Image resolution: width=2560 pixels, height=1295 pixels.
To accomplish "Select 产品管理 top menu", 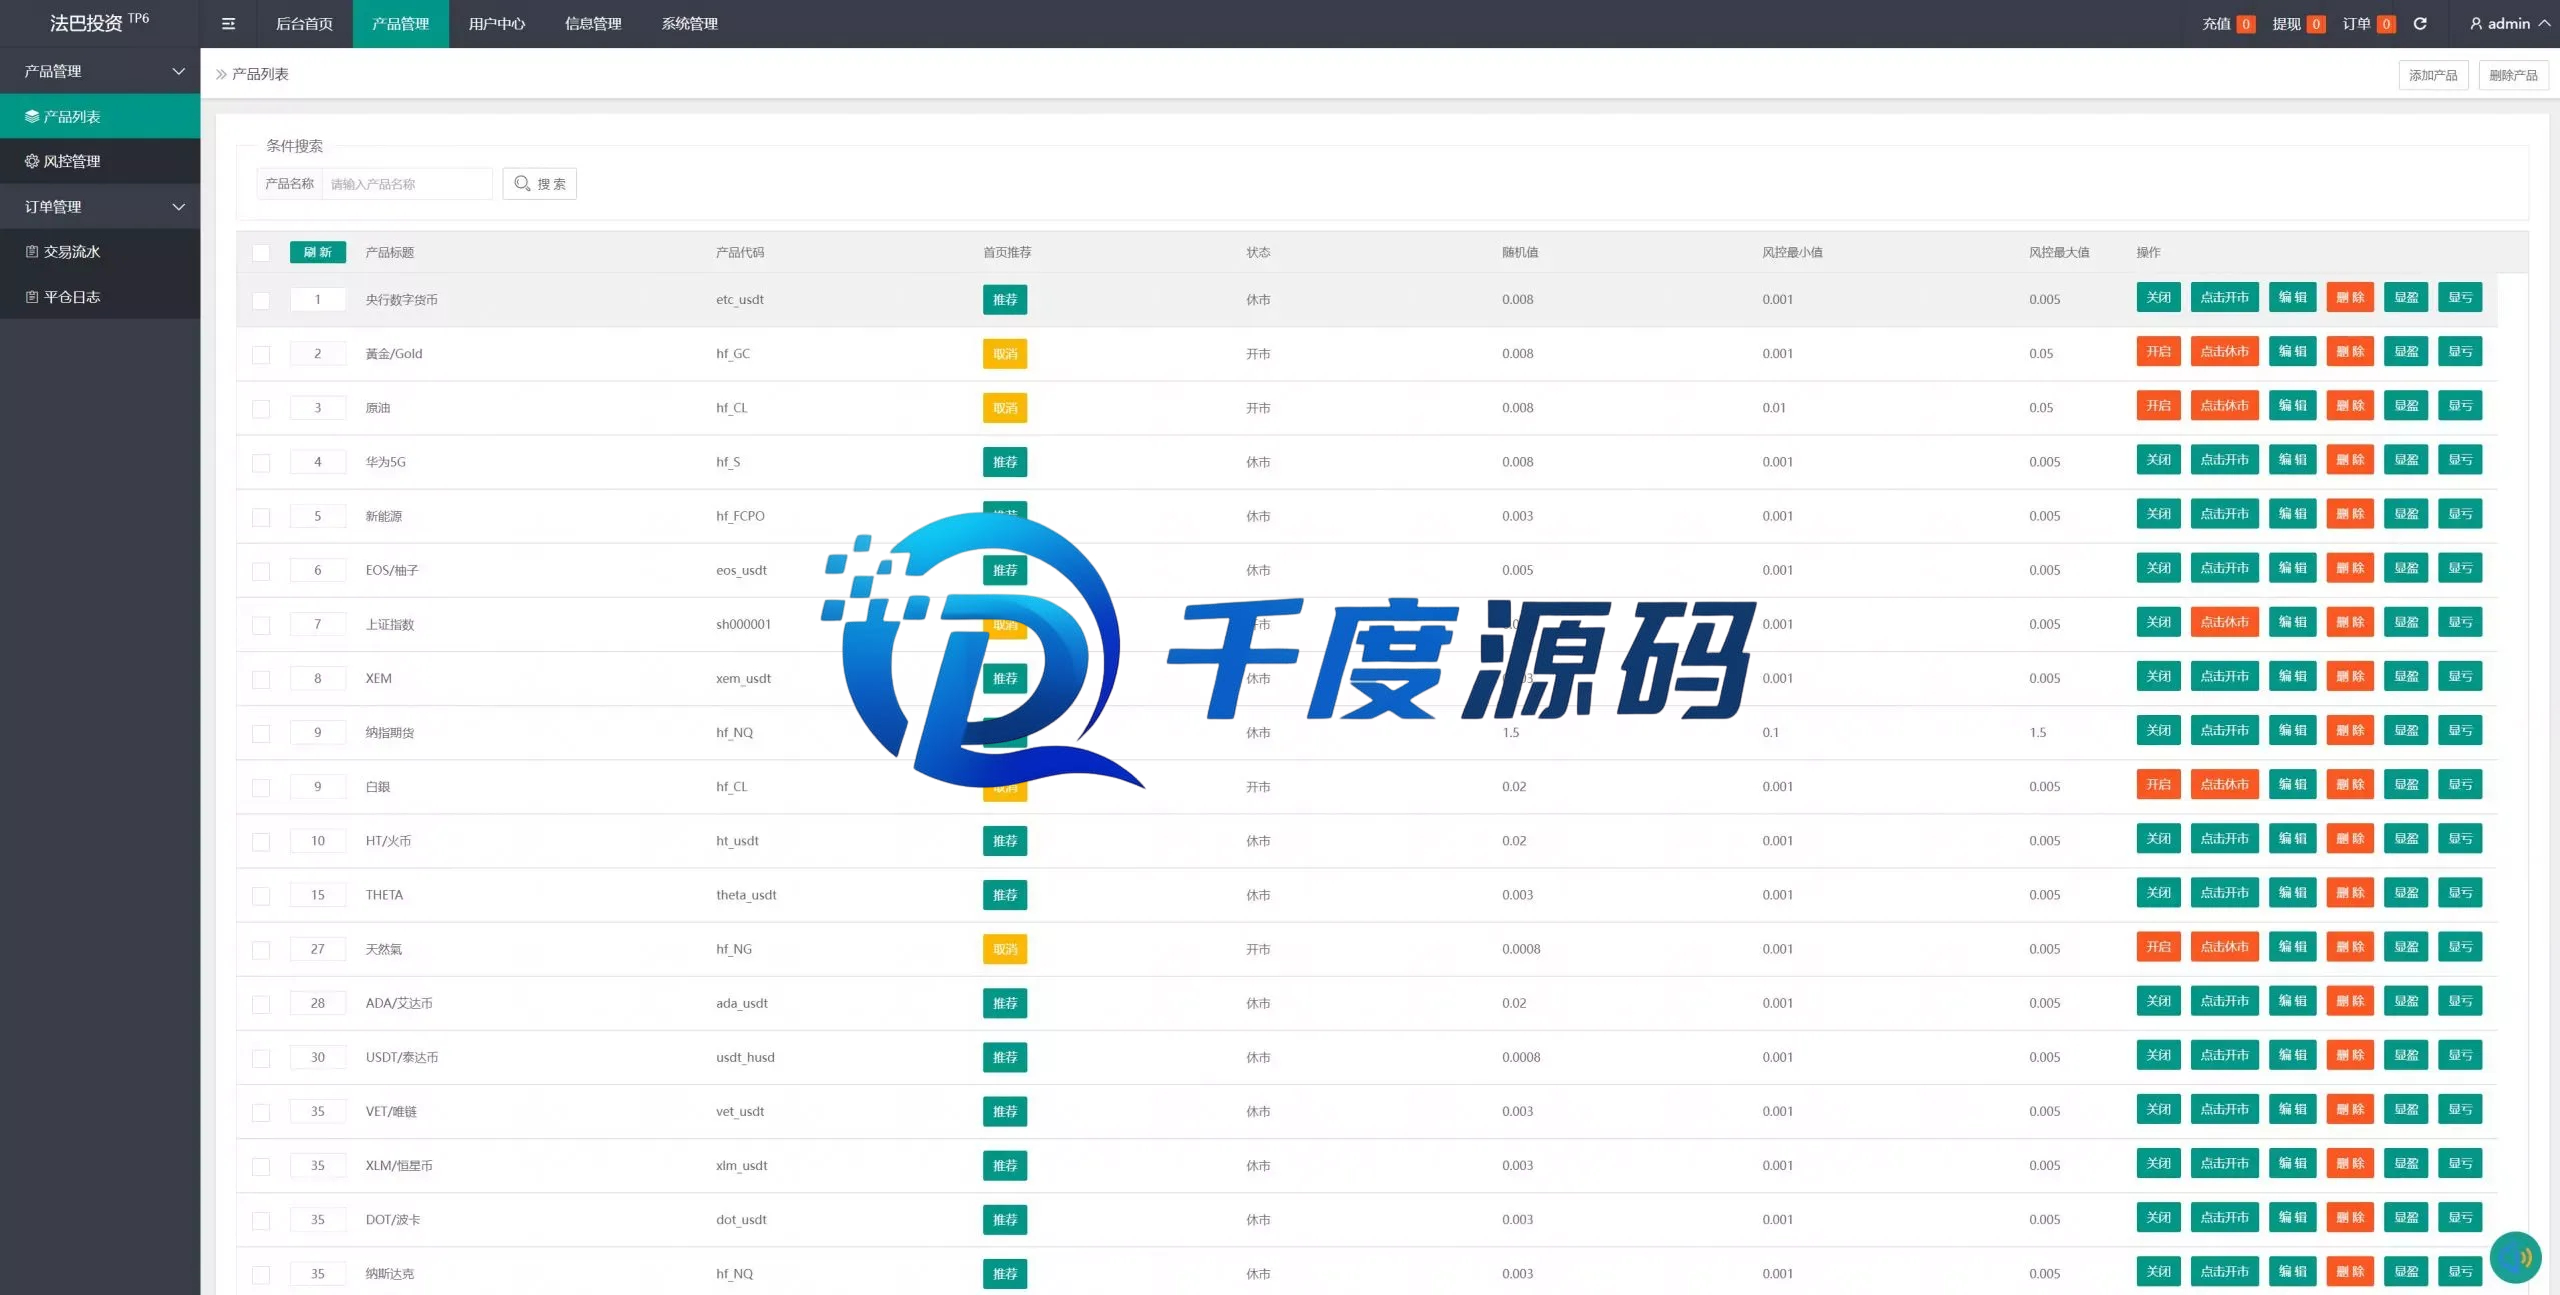I will click(x=400, y=24).
